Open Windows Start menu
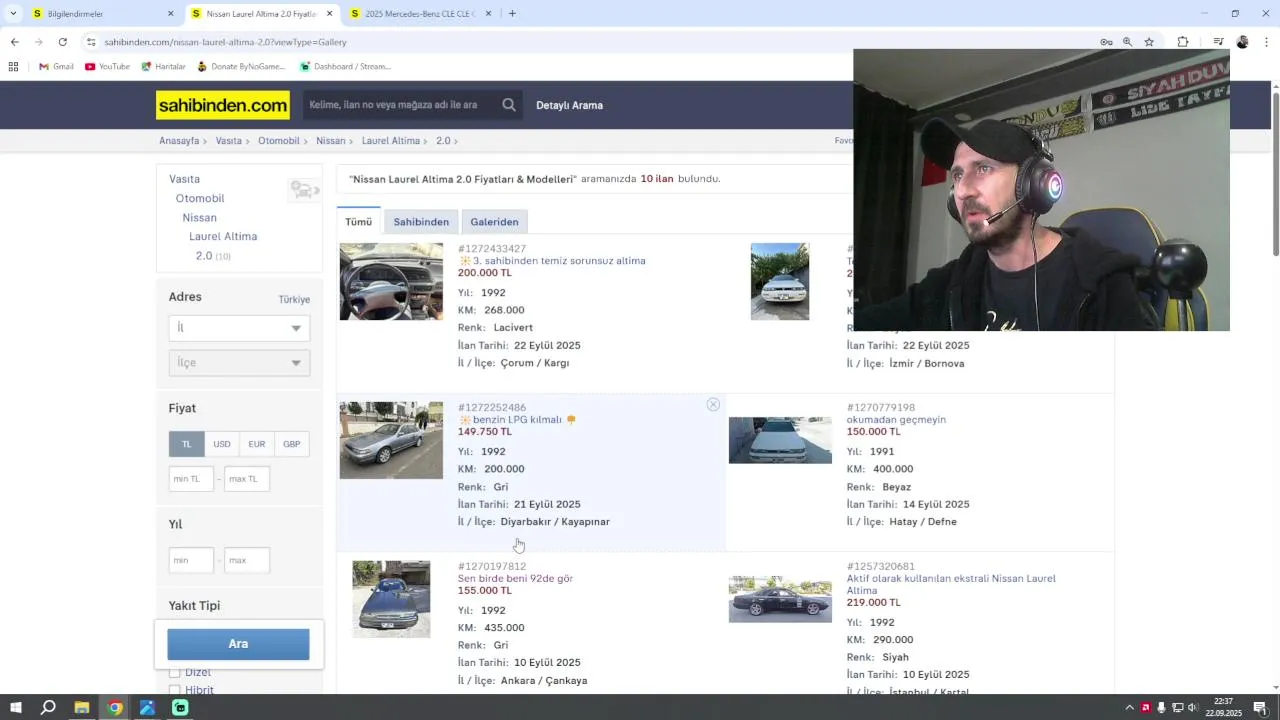1280x720 pixels. click(x=15, y=708)
